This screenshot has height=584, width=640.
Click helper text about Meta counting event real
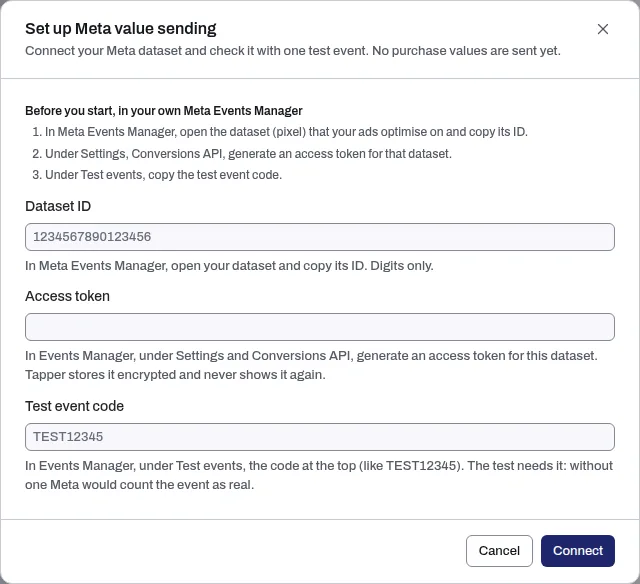coord(319,475)
